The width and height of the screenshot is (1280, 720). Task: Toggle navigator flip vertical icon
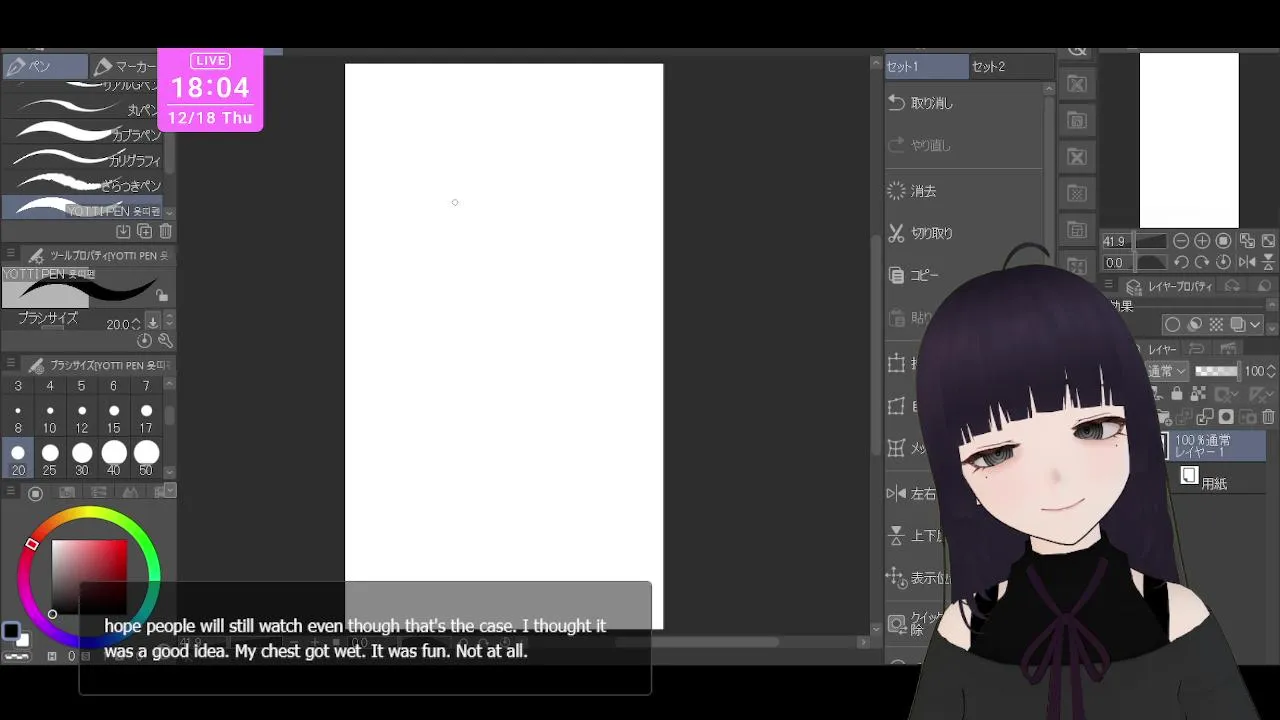point(1268,262)
